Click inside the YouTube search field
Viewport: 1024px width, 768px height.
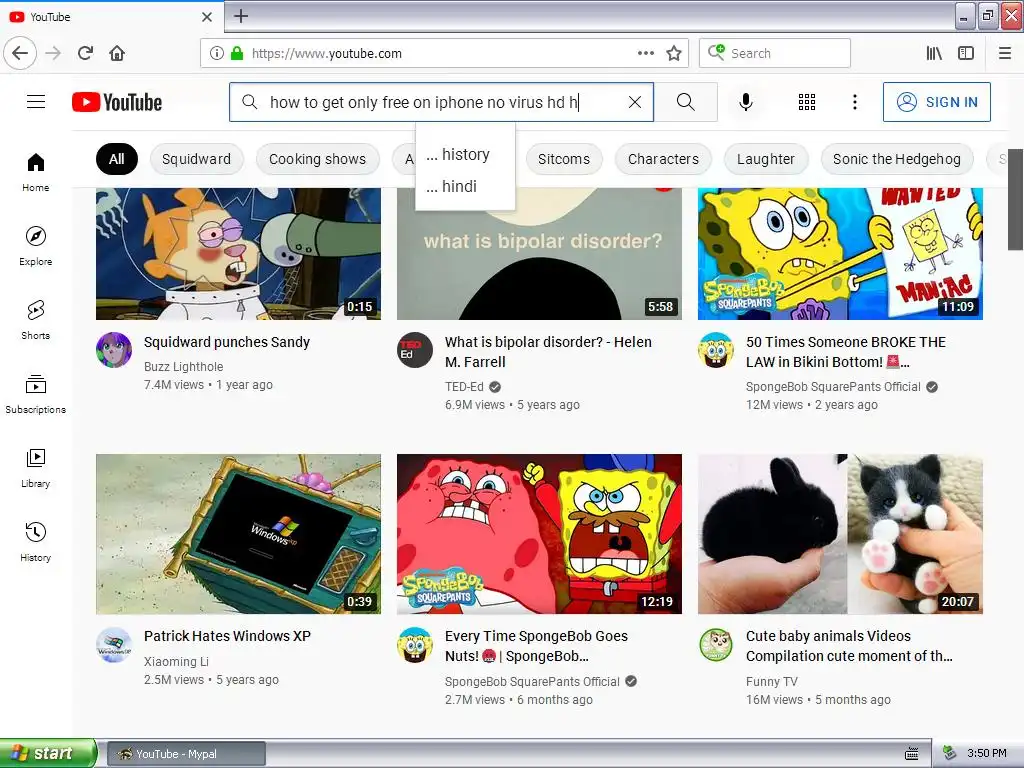[x=441, y=102]
